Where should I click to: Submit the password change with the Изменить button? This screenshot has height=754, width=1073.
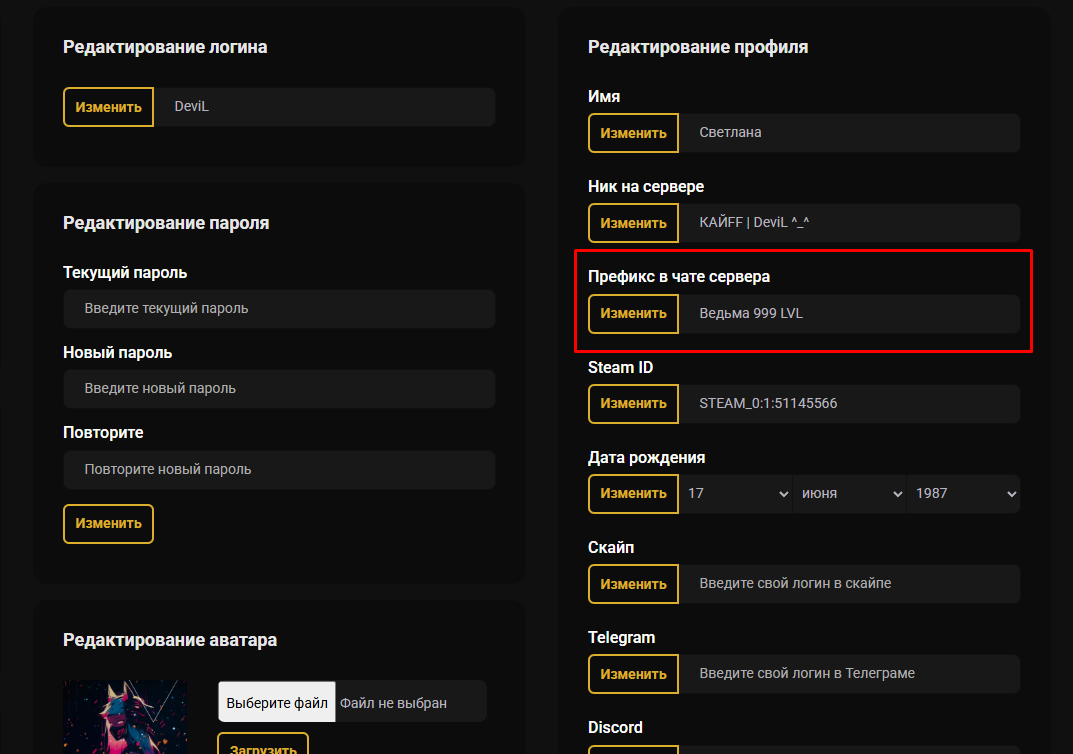pos(108,523)
